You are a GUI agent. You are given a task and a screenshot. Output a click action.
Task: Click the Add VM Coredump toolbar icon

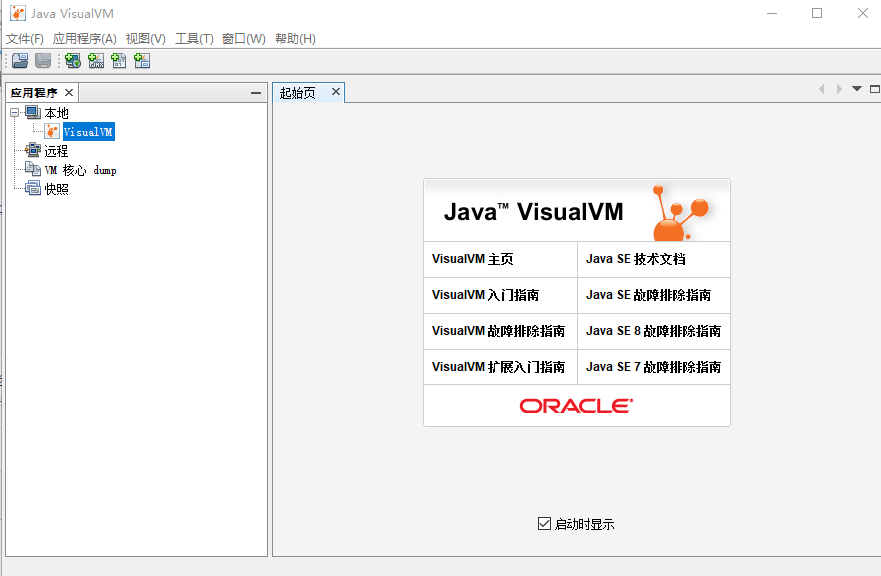click(x=119, y=61)
